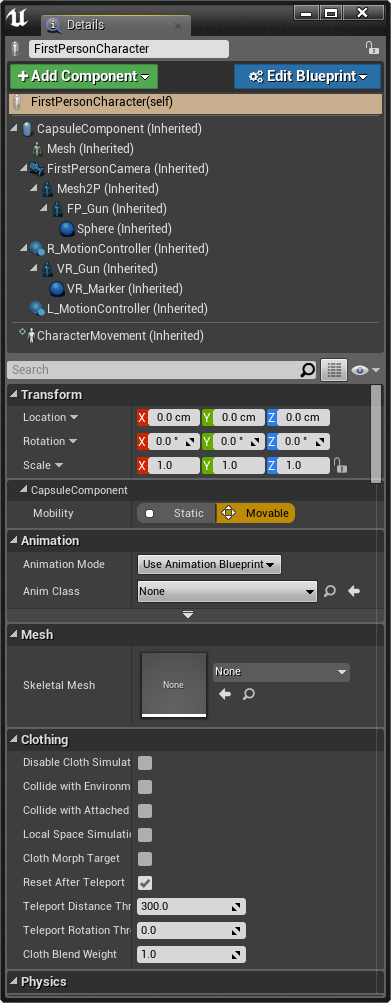
Task: Set Mobility to Static
Action: click(x=177, y=513)
